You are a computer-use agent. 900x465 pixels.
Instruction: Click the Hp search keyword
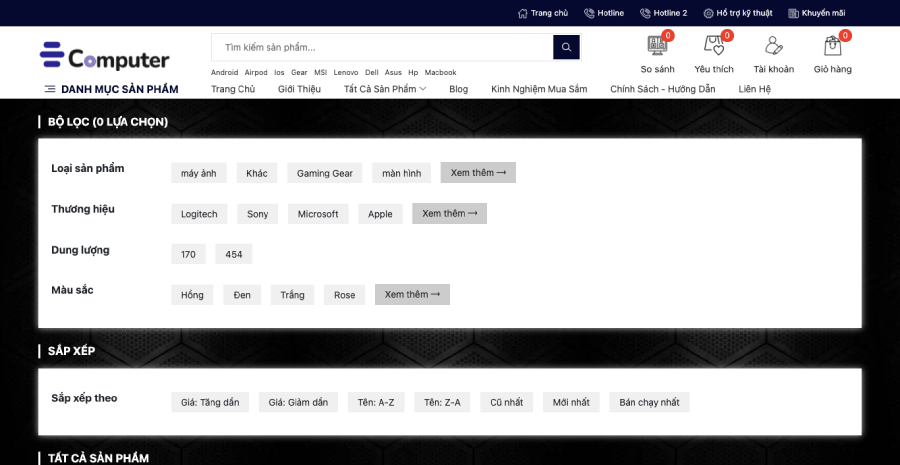pos(413,72)
